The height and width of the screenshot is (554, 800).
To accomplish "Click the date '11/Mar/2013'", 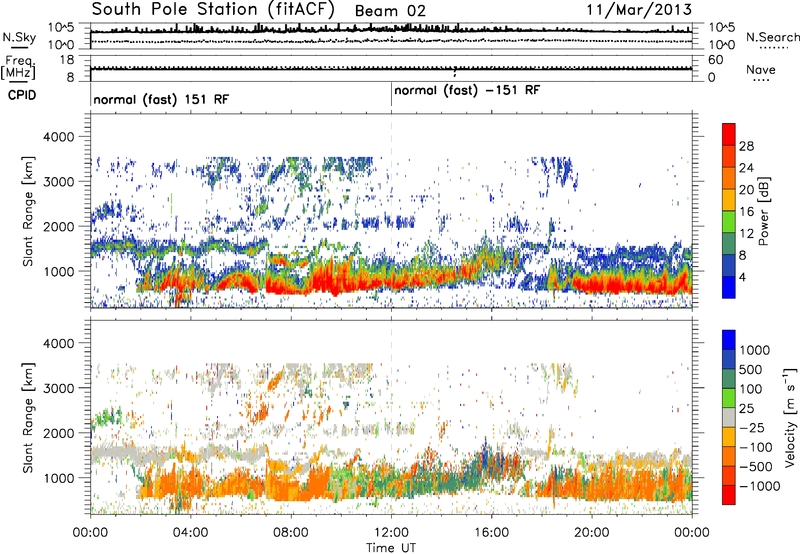I will click(639, 9).
